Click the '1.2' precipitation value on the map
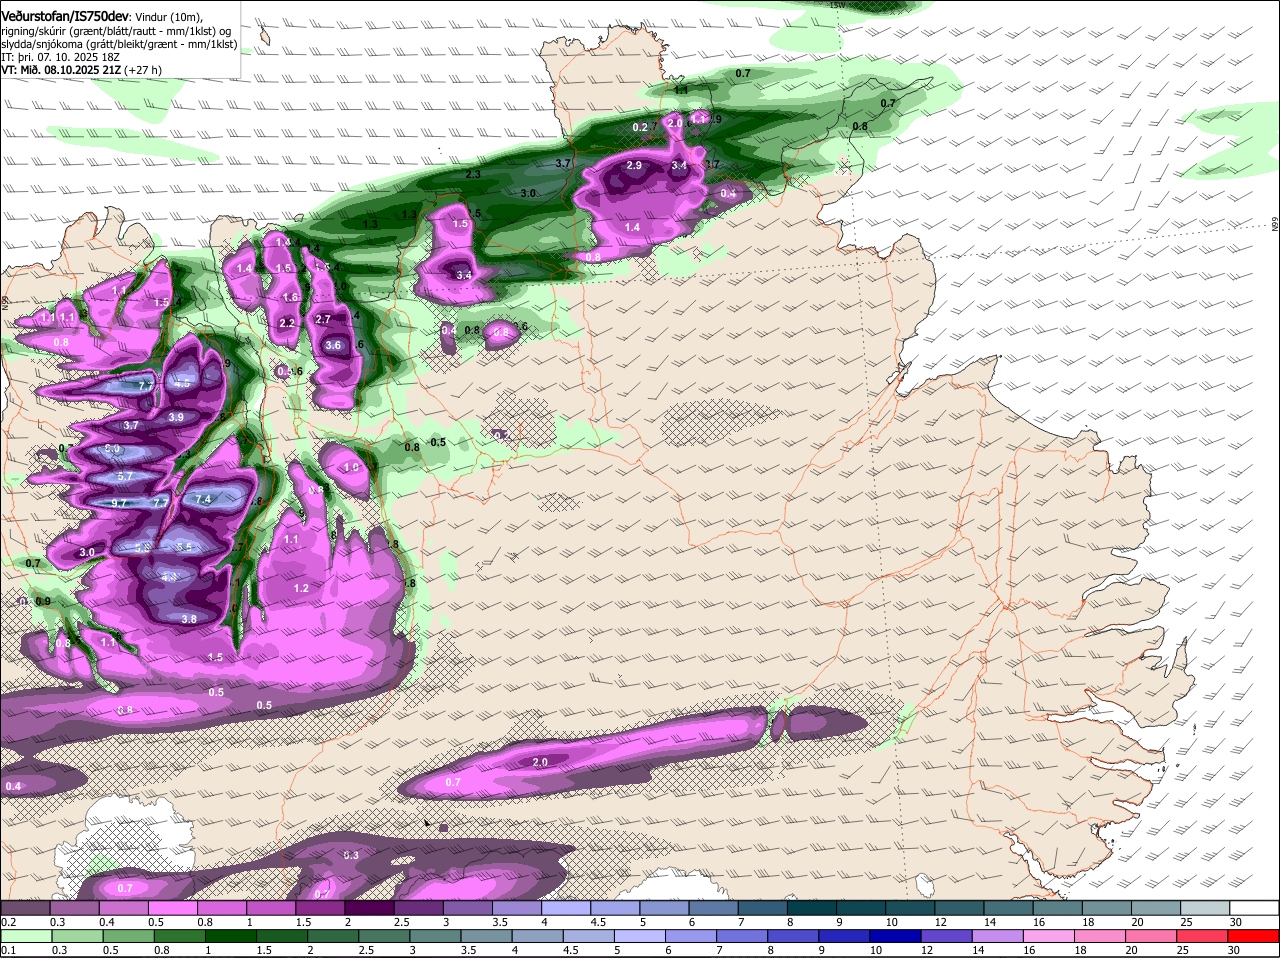1280x958 pixels. [301, 588]
